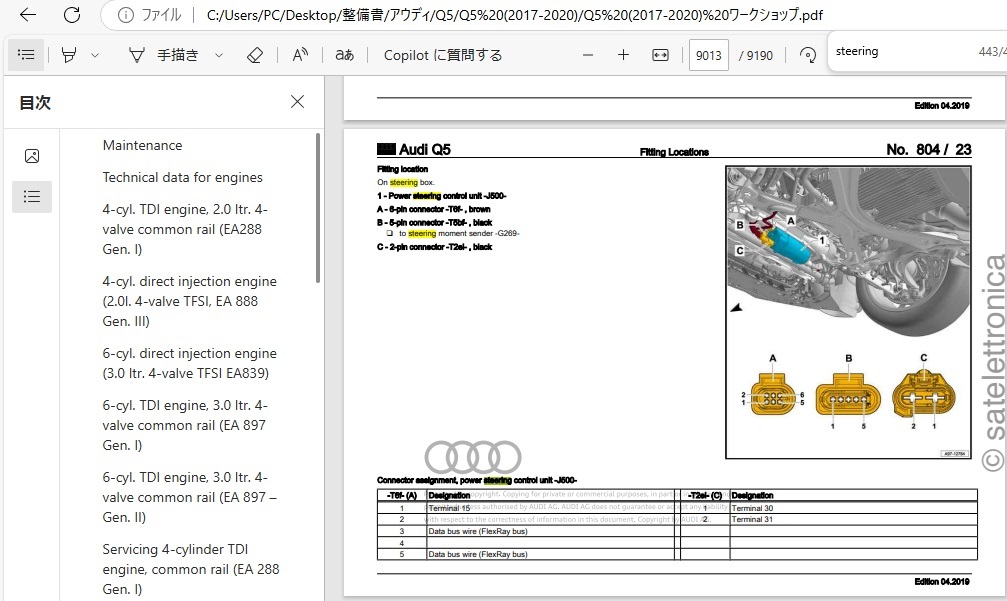
Task: Open 6-cyl. TDI EA 897 Gen. I entry
Action: click(x=185, y=425)
